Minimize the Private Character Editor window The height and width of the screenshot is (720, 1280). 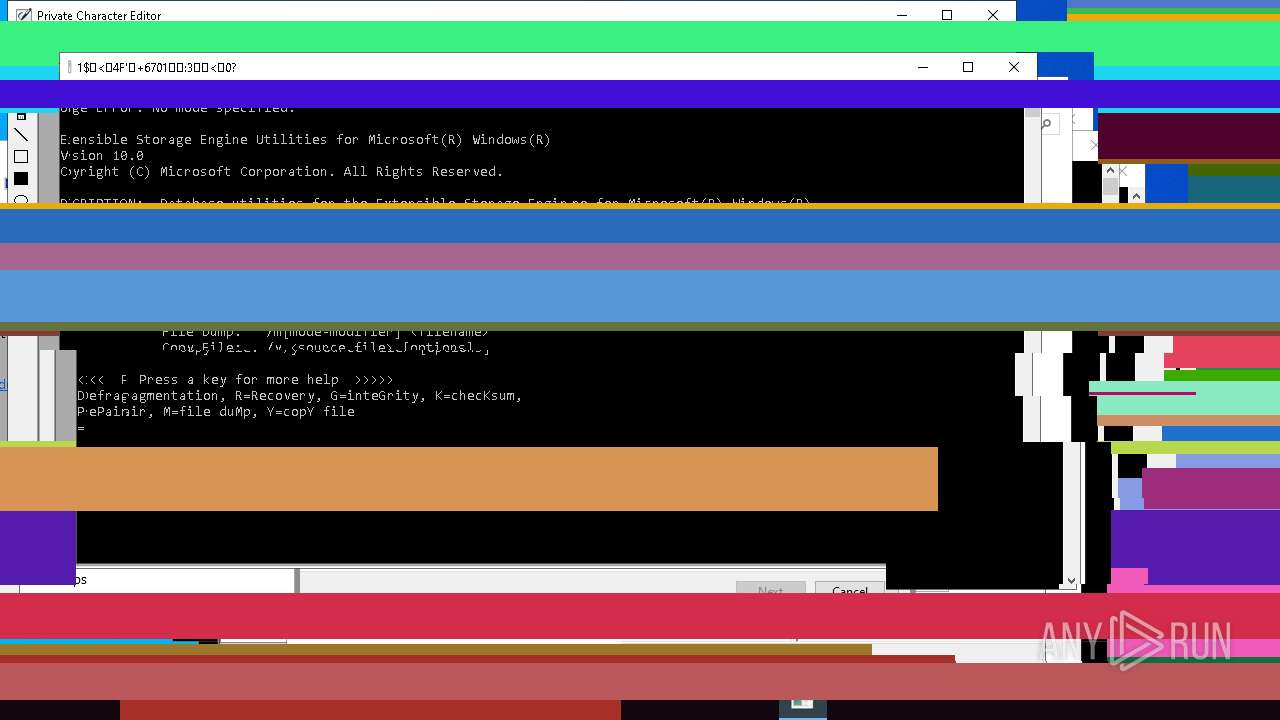(x=901, y=15)
